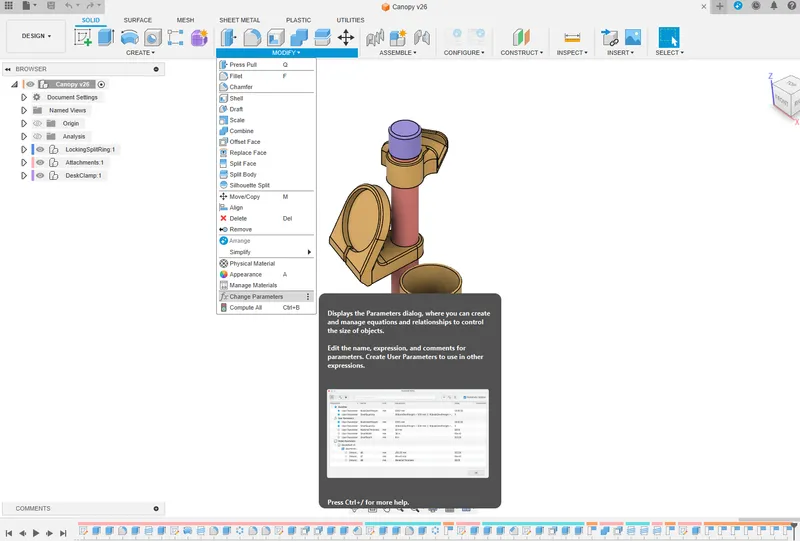
Task: Open the Design workspace dropdown
Action: 37,36
